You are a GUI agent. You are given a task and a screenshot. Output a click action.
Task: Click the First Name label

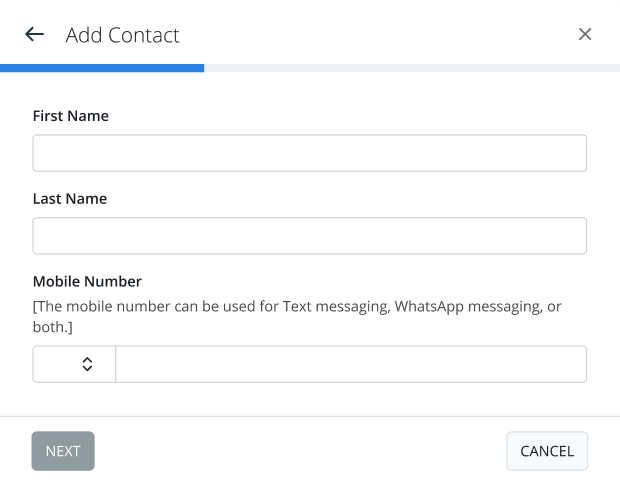click(x=71, y=116)
